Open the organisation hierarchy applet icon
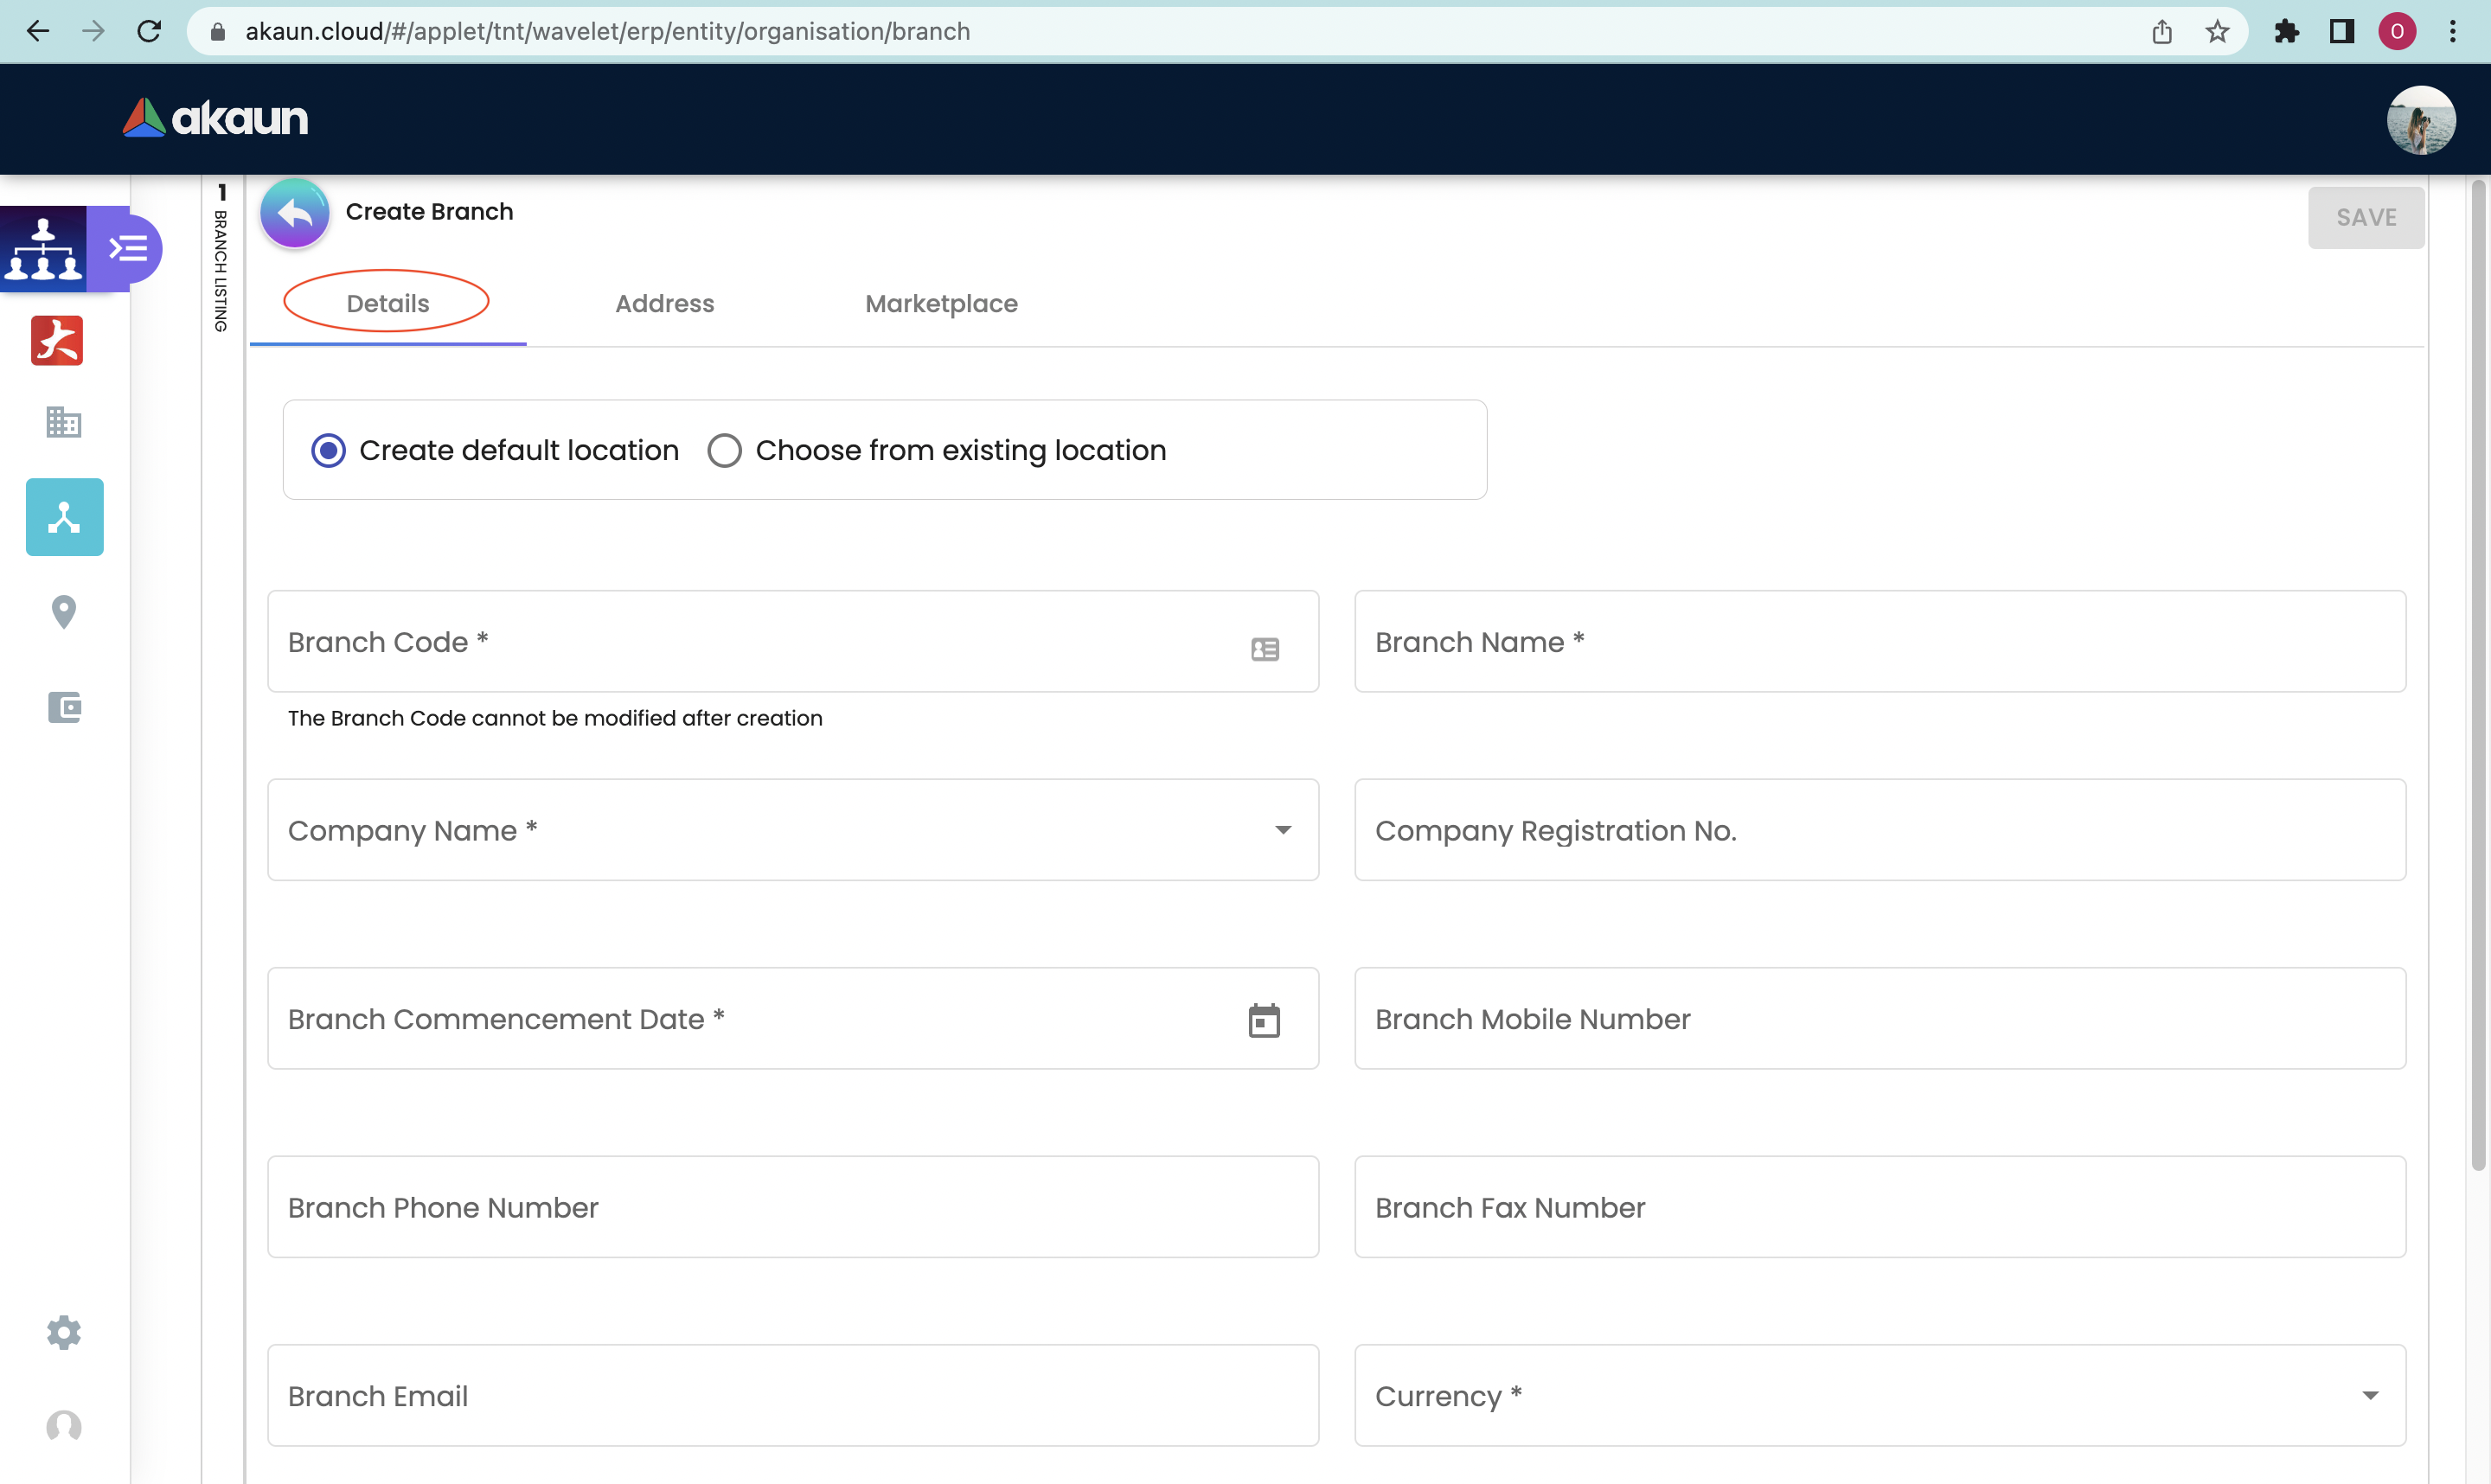Viewport: 2491px width, 1484px height. (x=43, y=249)
